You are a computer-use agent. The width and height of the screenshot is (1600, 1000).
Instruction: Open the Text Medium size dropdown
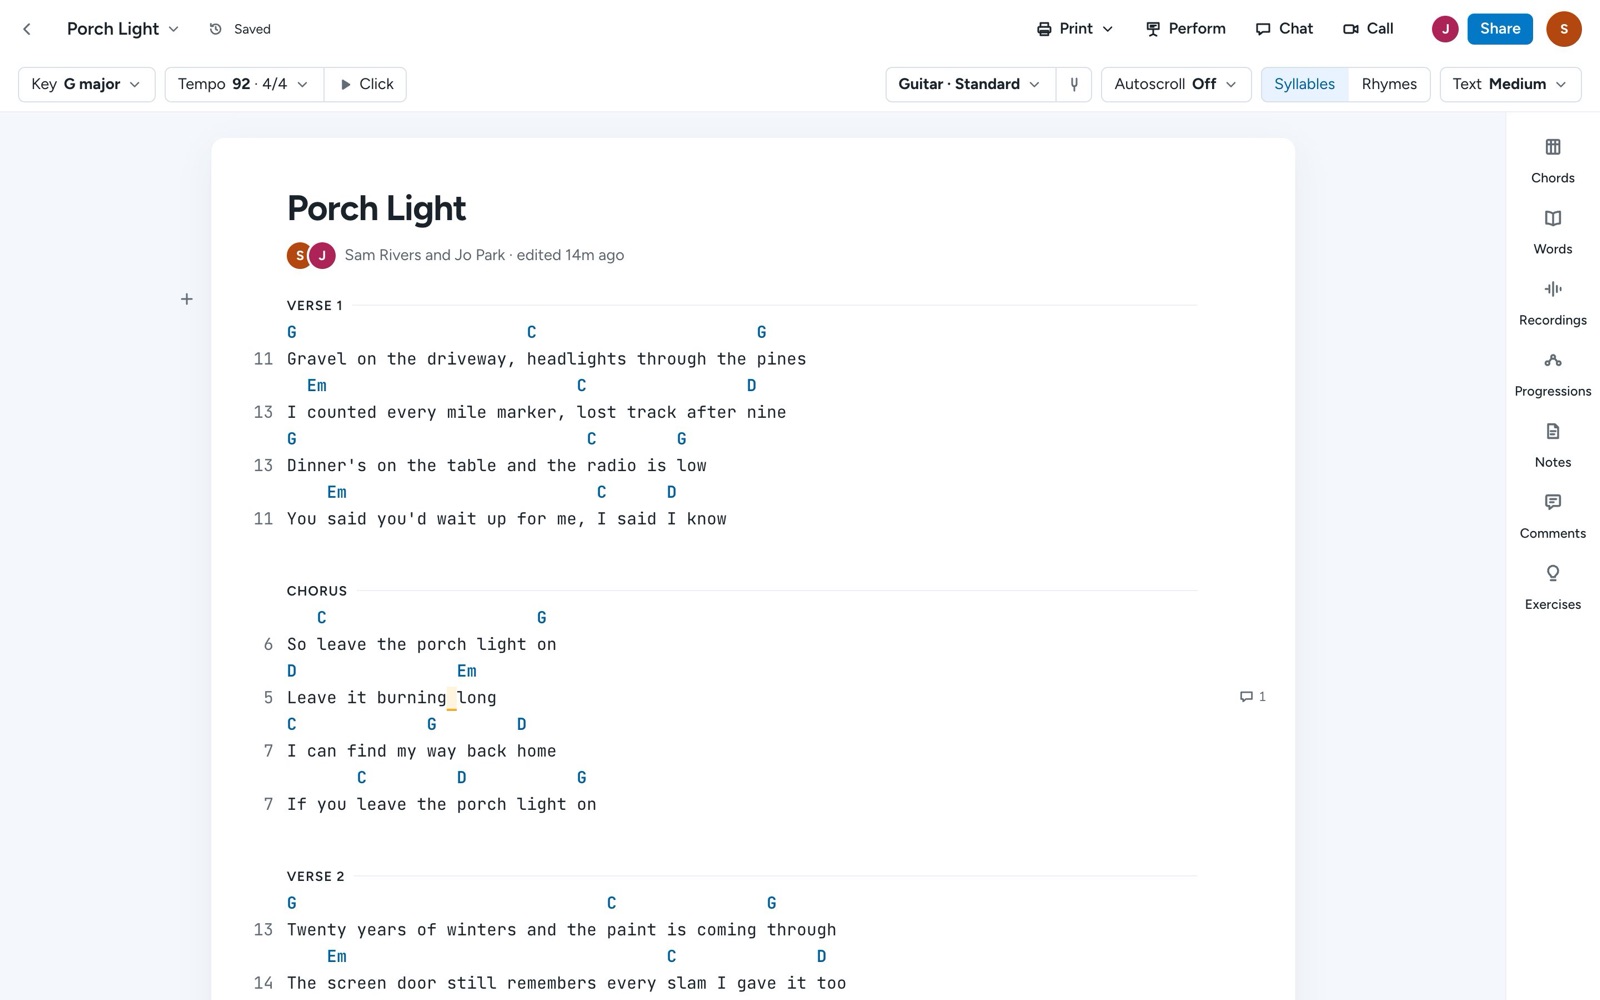point(1510,84)
